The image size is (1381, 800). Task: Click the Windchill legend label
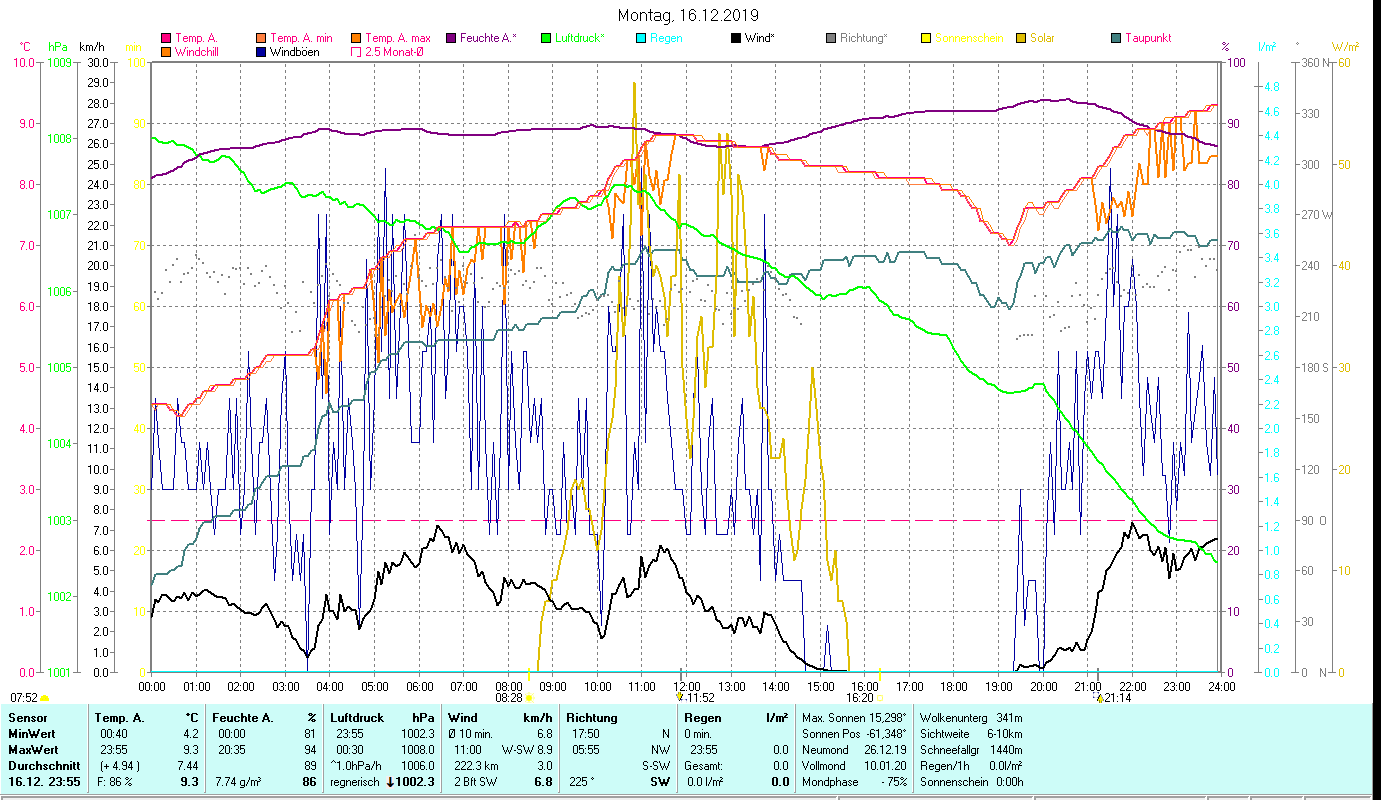click(x=196, y=51)
